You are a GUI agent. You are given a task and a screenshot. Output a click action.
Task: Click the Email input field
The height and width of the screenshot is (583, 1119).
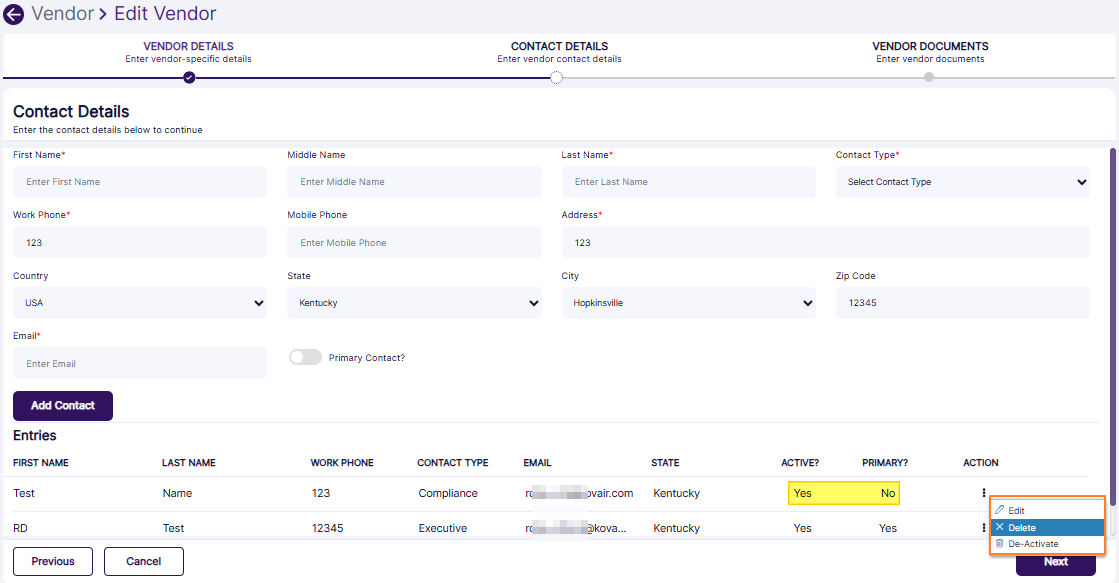coord(140,364)
